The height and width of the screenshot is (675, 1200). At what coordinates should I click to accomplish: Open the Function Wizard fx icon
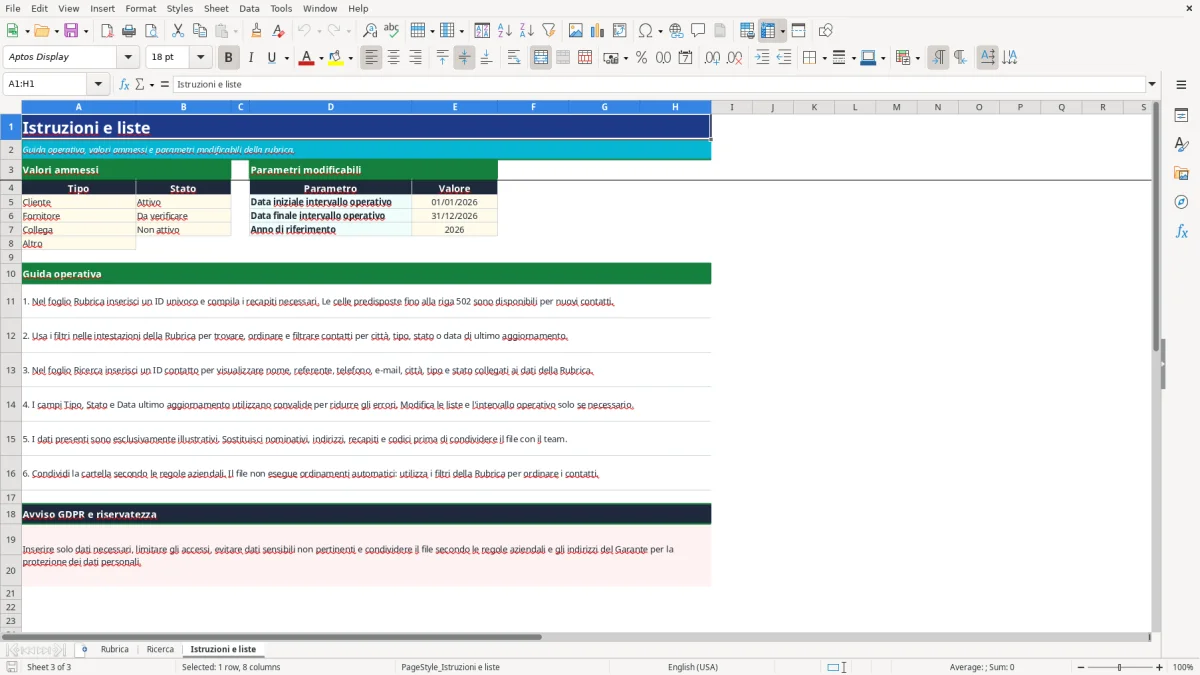coord(124,85)
